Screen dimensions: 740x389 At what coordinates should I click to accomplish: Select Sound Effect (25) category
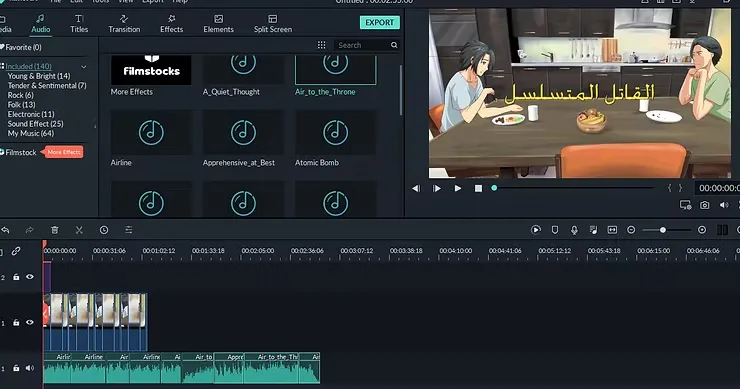(35, 124)
